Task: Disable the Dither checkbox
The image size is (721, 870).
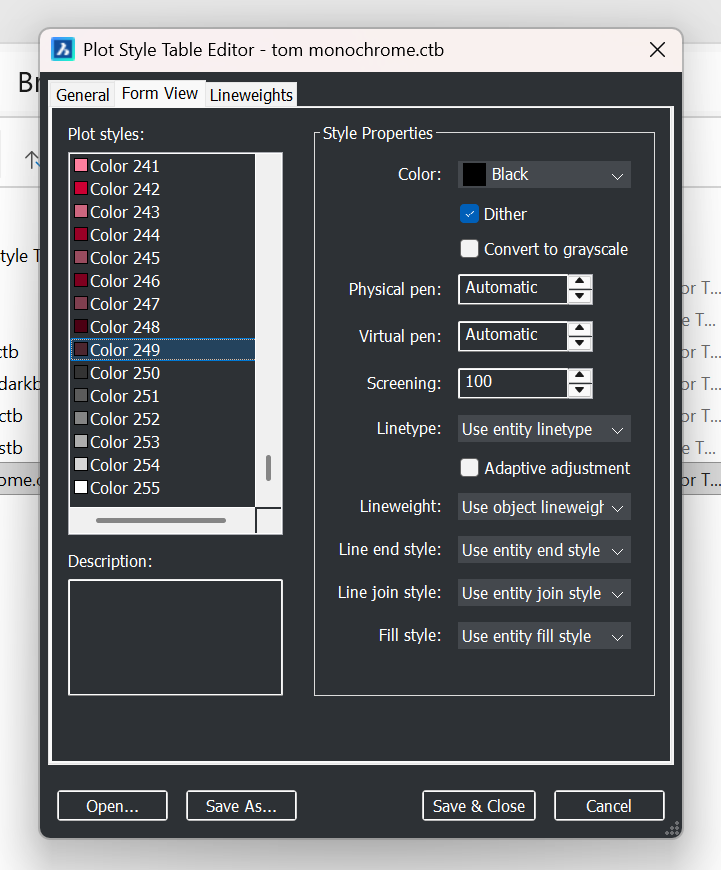Action: 469,214
